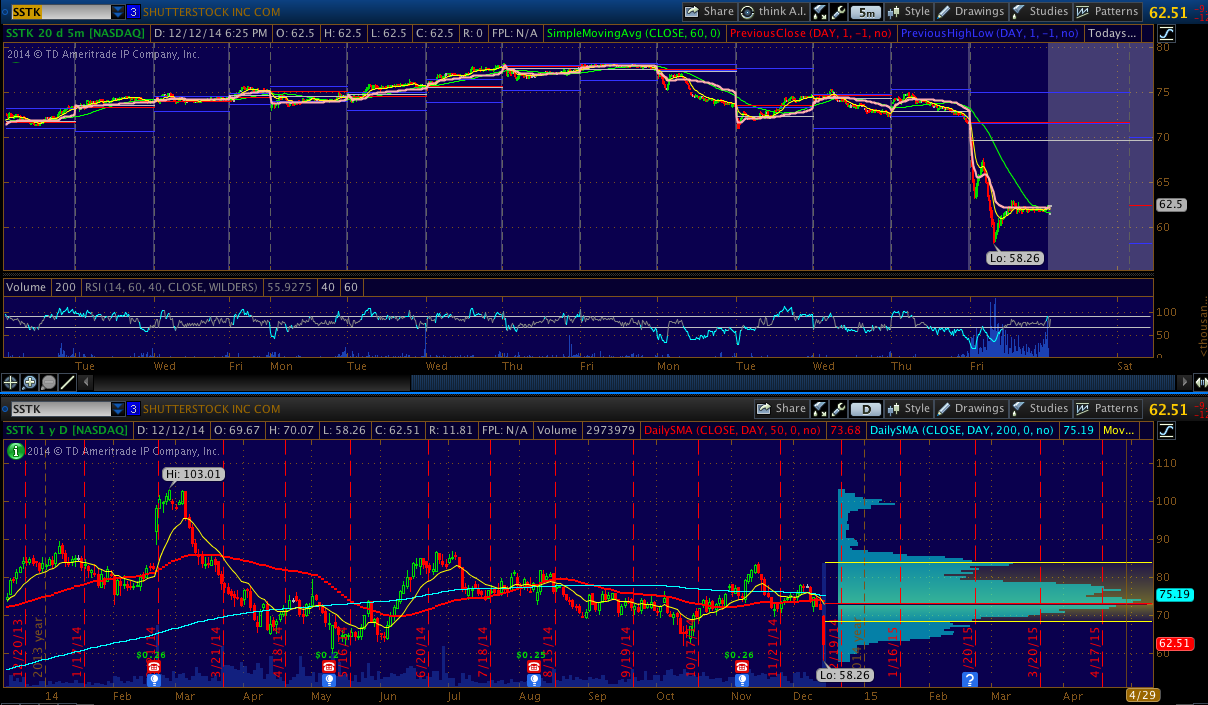Open upper chart settings wrench icon

click(x=839, y=12)
